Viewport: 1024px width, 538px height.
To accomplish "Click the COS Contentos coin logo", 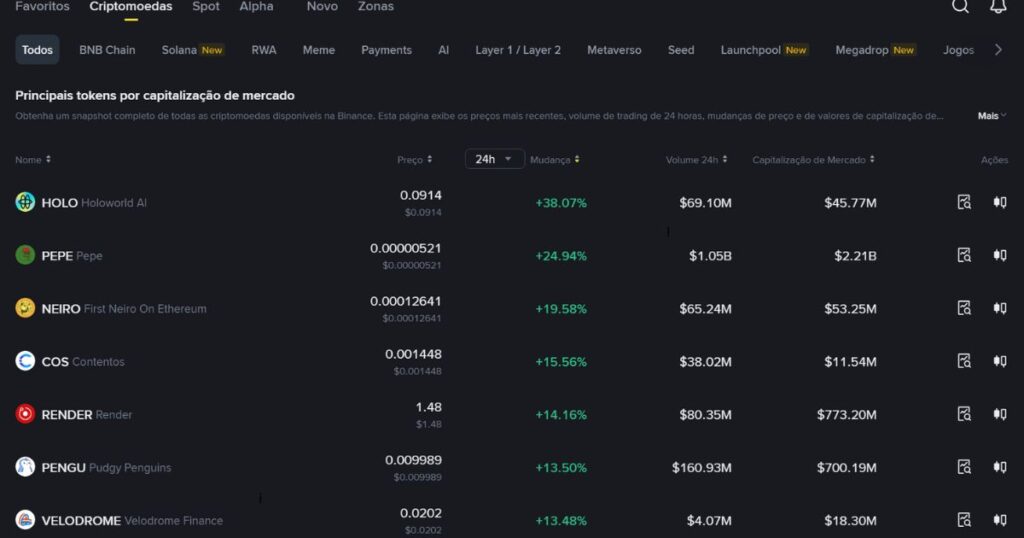I will pos(25,361).
